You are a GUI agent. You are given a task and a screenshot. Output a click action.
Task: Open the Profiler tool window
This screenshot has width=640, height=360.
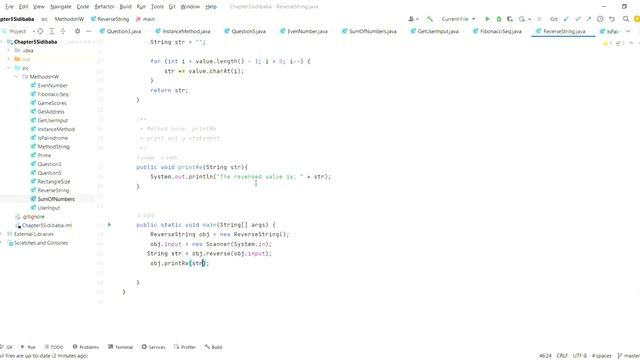click(x=185, y=347)
